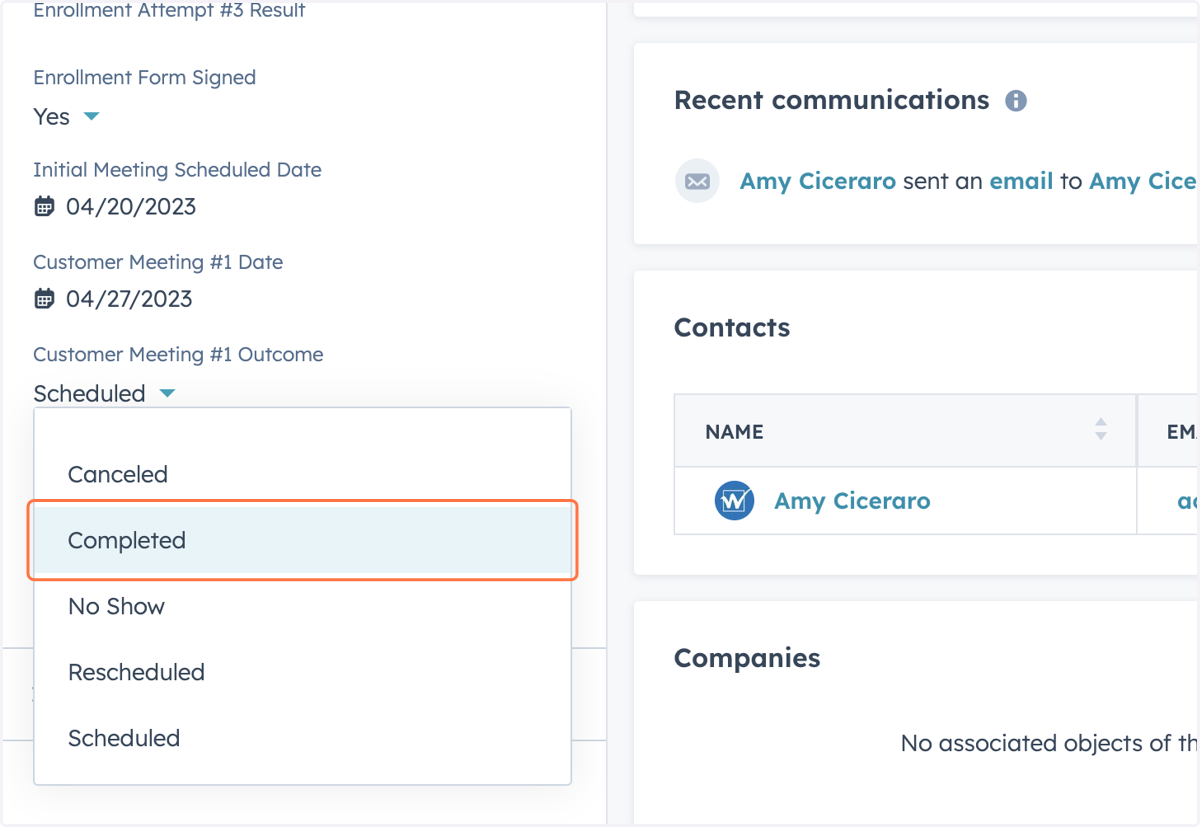
Task: Open calendar for Customer Meeting #1 Date
Action: 44,299
